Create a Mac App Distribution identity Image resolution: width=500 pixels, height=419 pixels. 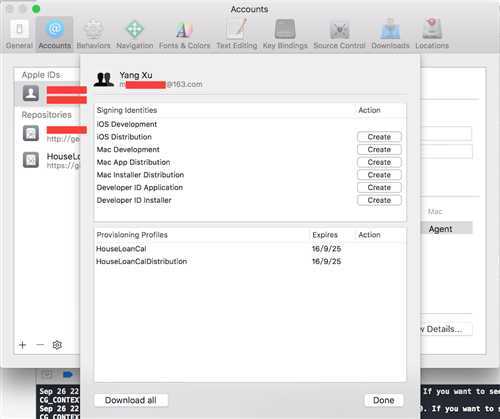point(379,162)
